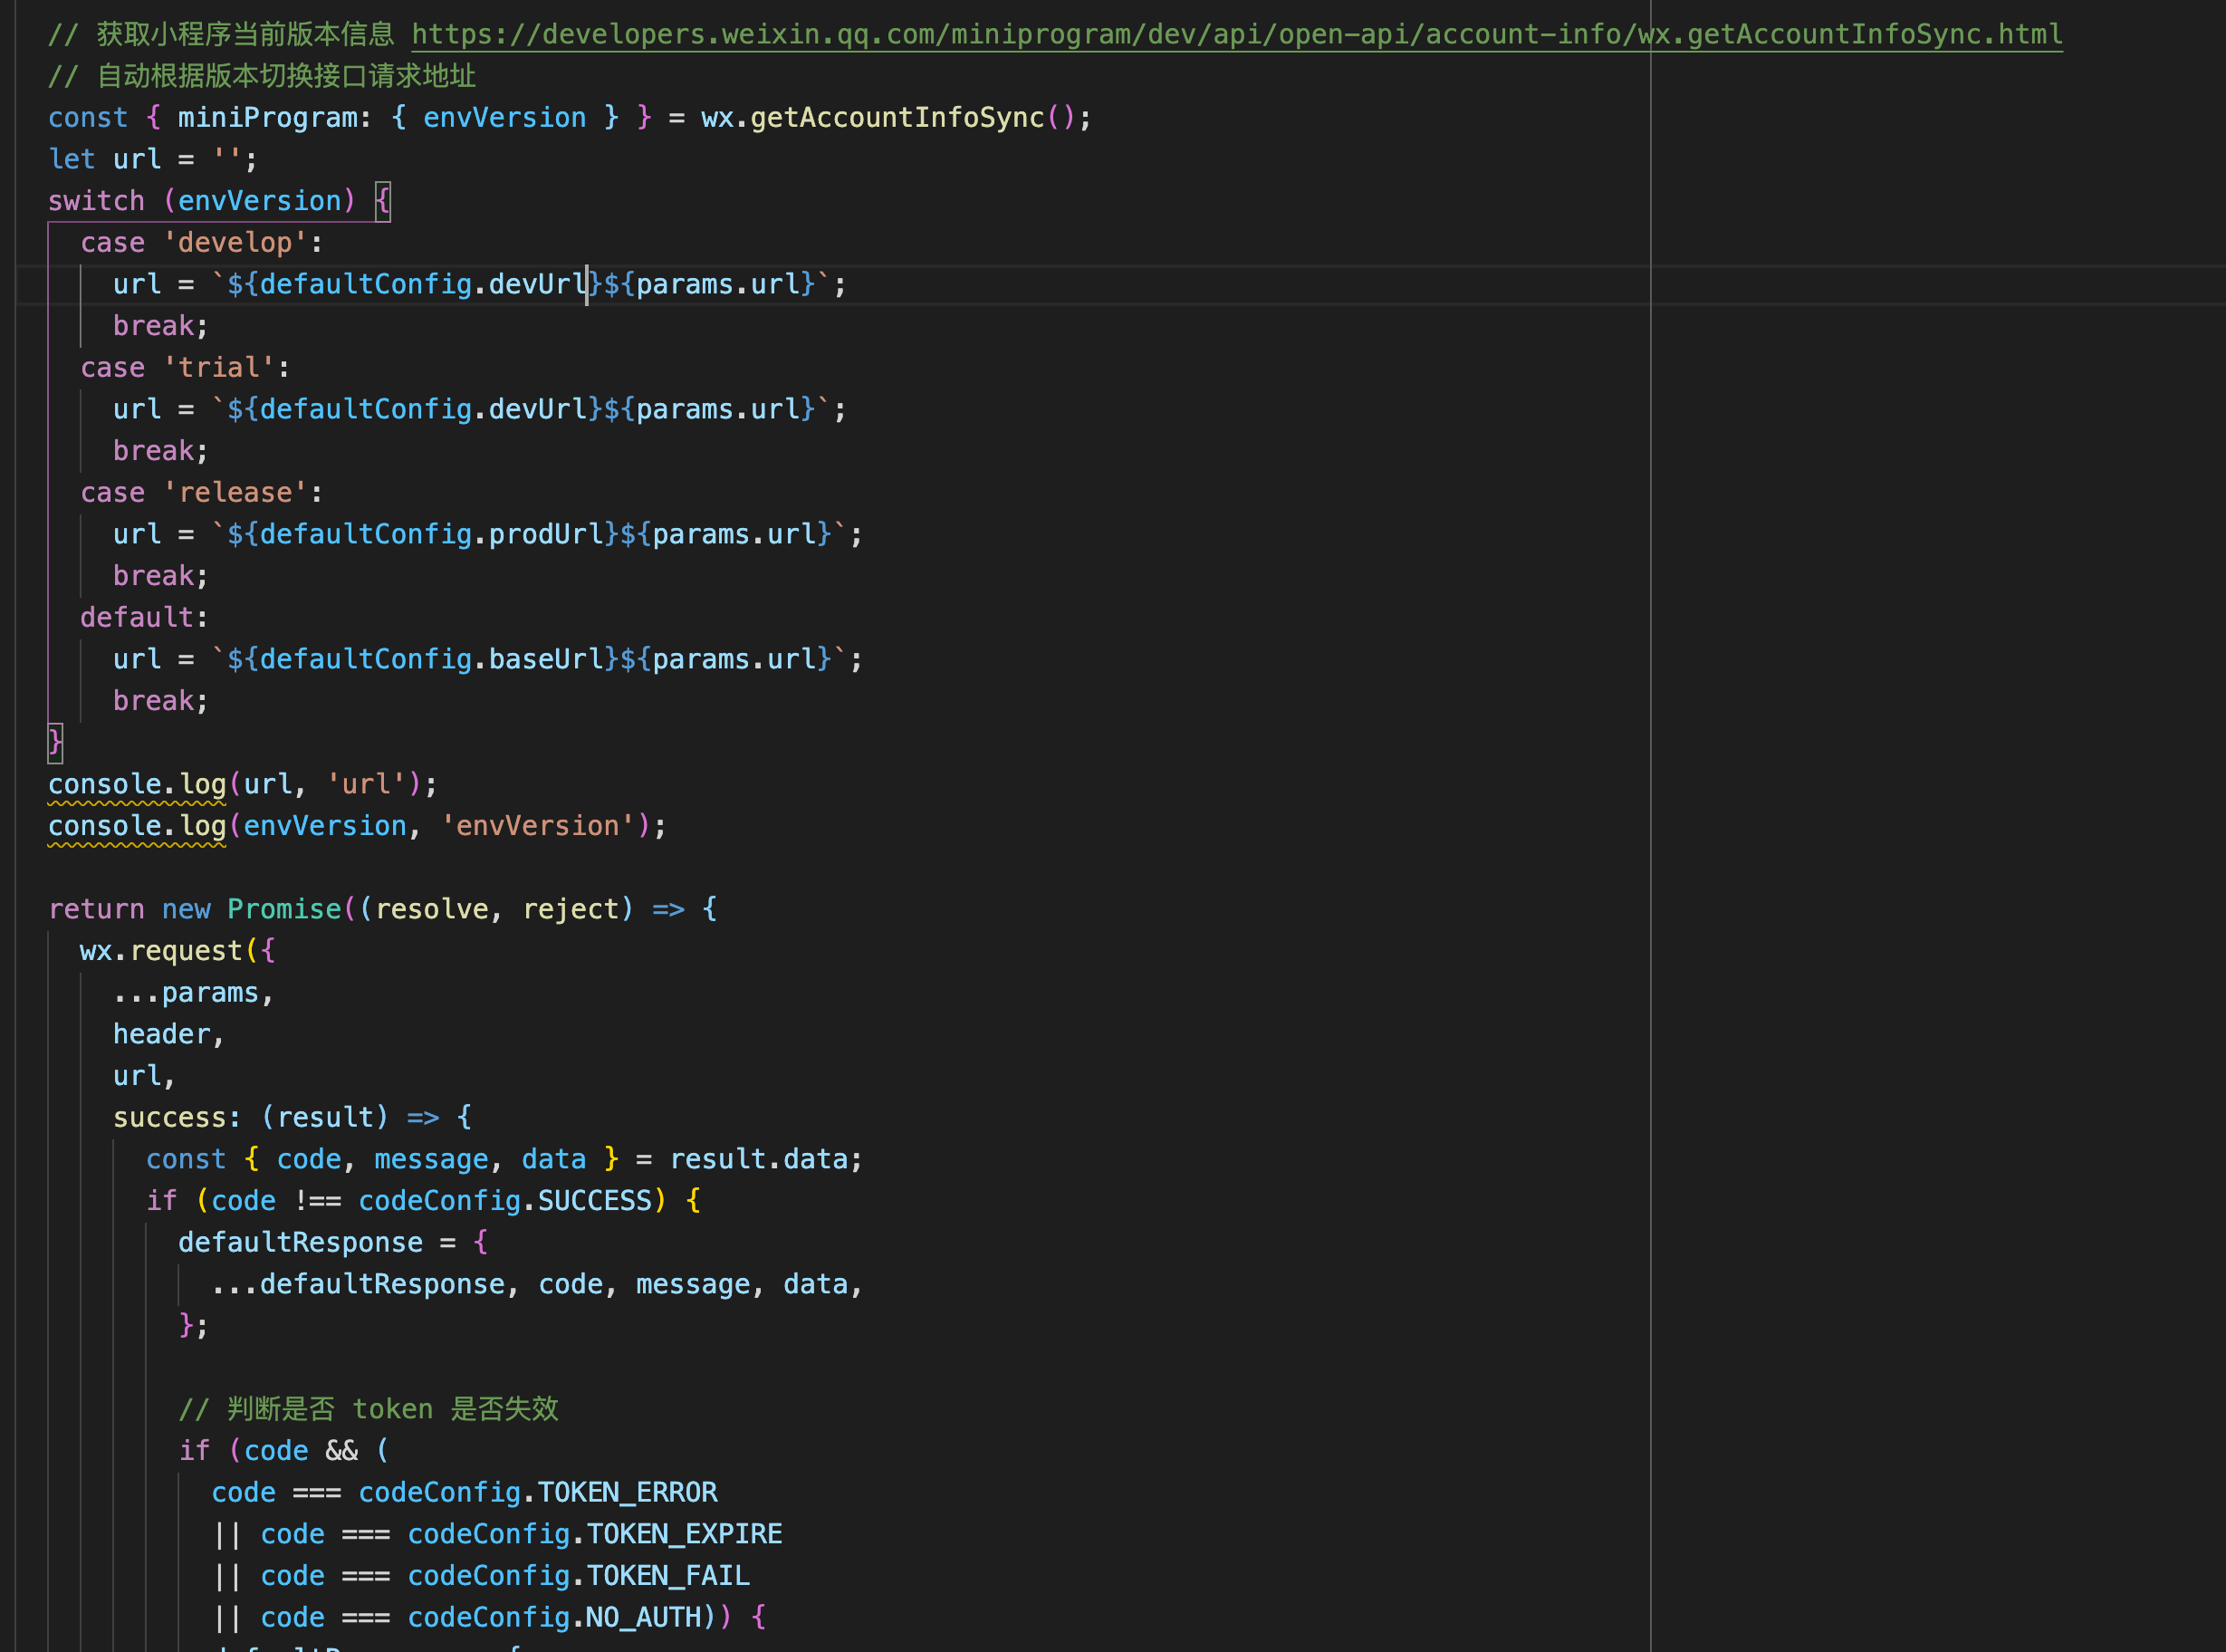
Task: Click TOKEN_EXPIRE constant
Action: (x=684, y=1534)
